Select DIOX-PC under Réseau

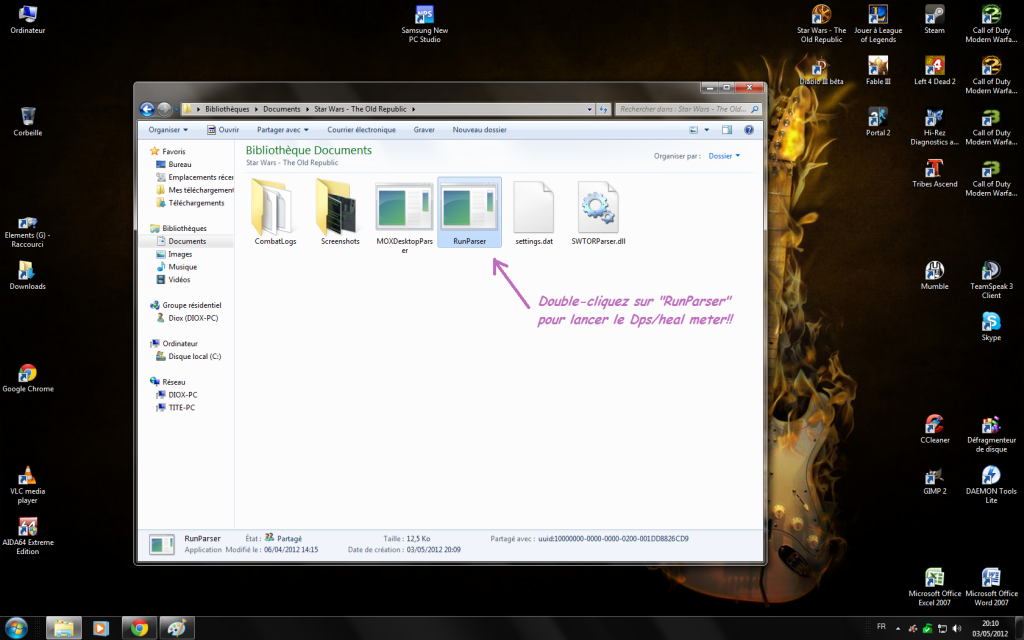[176, 394]
